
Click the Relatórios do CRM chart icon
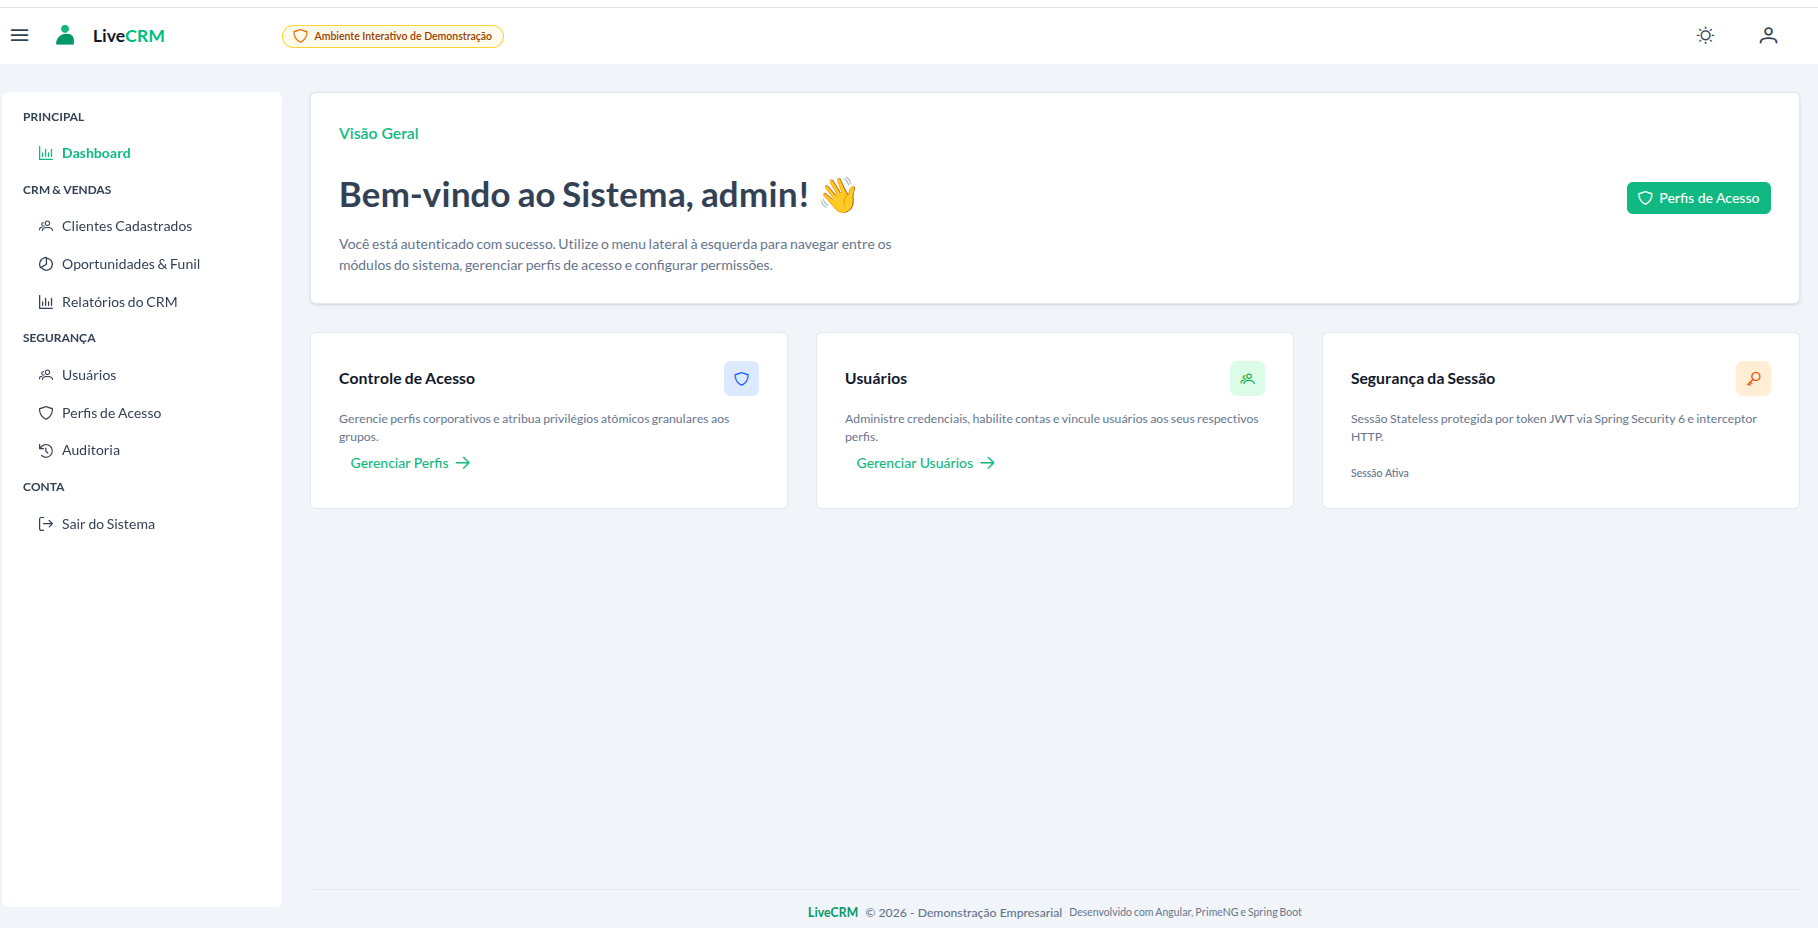(46, 302)
